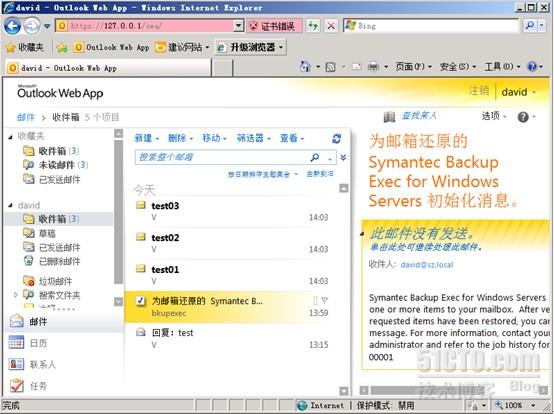Toggle newest to oldest sort order
554x414 pixels.
[x=320, y=174]
